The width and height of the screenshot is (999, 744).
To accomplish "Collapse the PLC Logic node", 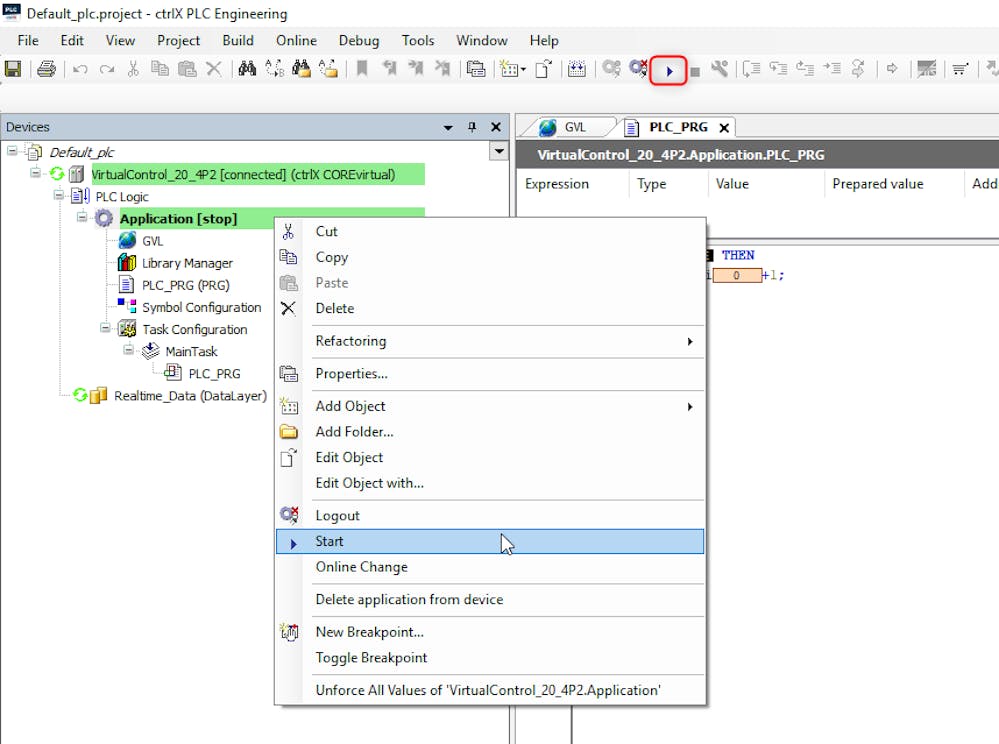I will tap(59, 195).
